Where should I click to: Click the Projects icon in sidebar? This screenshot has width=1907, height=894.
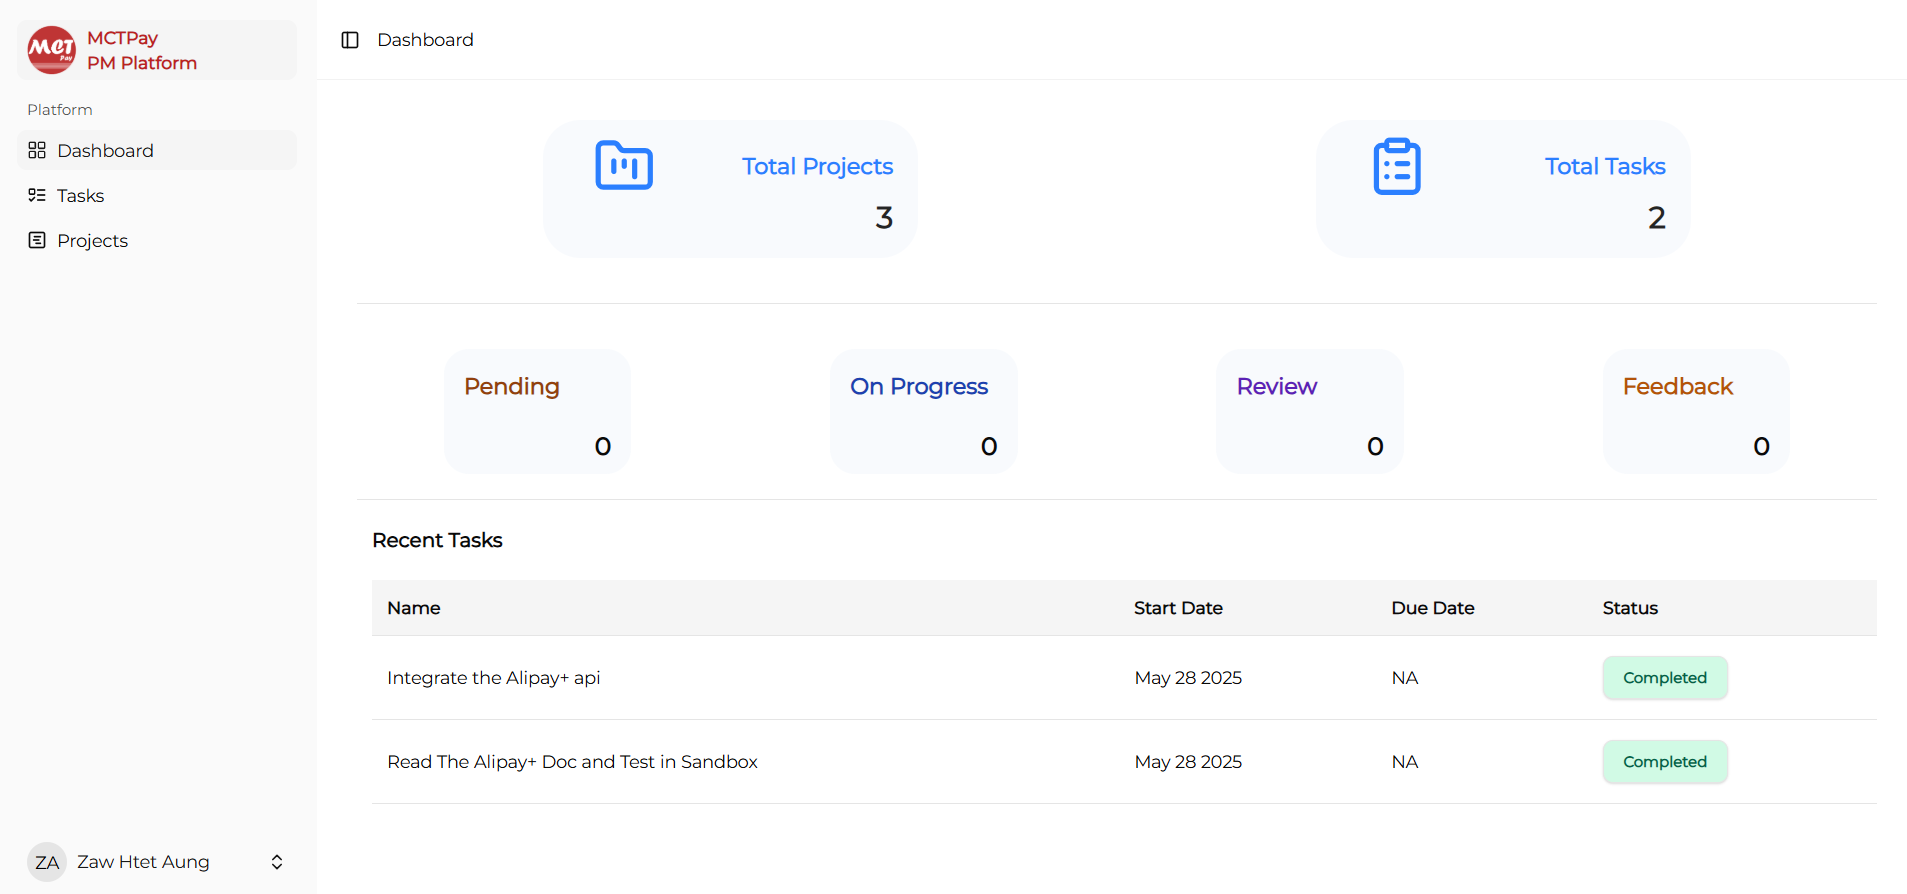pos(37,240)
